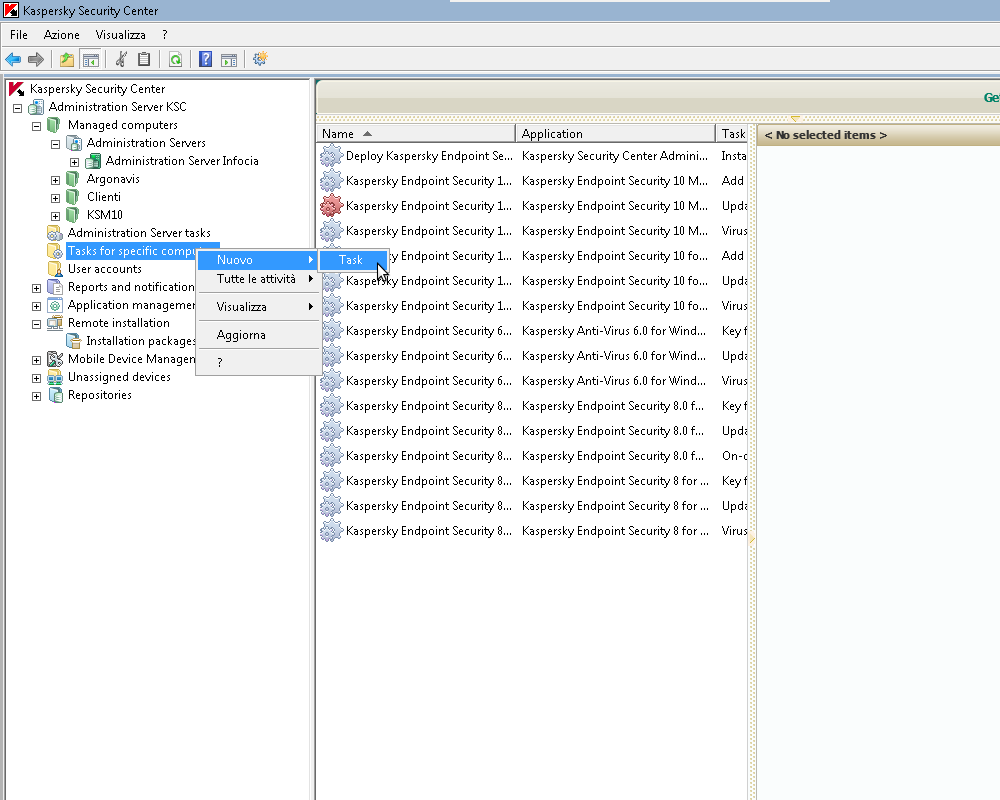Click the Deploy Kaspersky Endpoint task gear icon
The height and width of the screenshot is (800, 1000).
click(331, 156)
